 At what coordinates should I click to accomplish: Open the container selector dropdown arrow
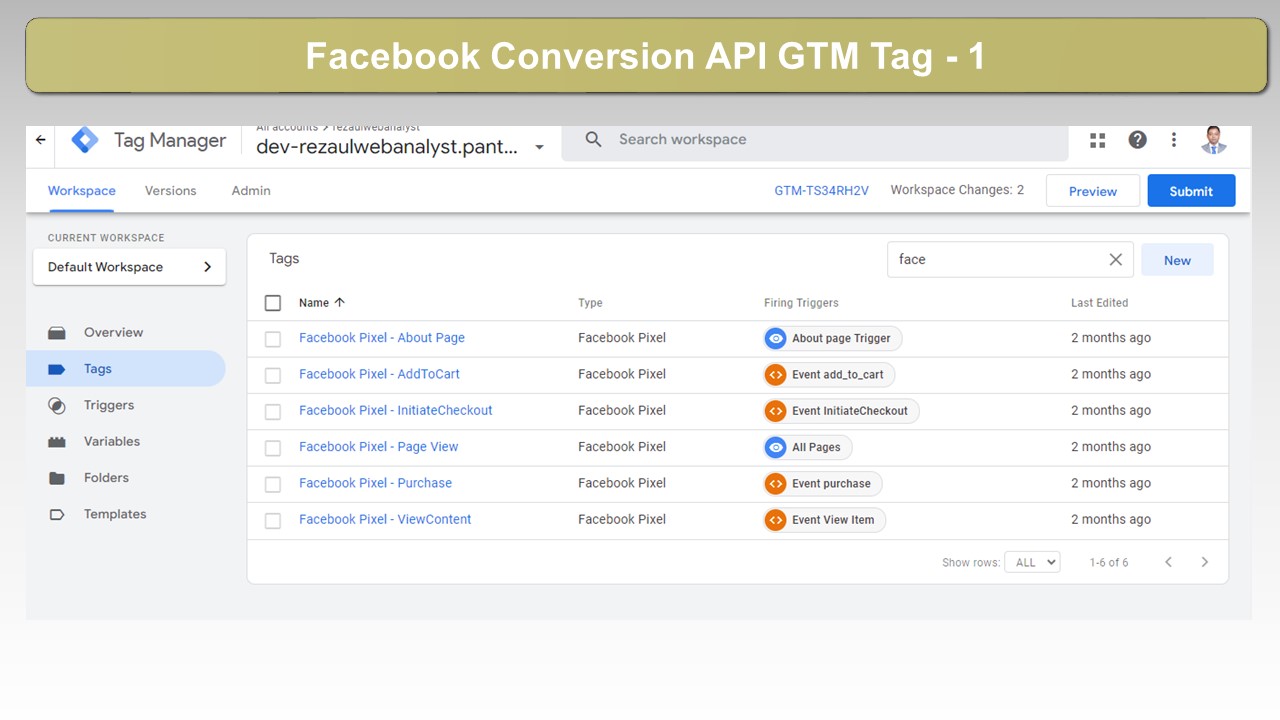click(539, 147)
